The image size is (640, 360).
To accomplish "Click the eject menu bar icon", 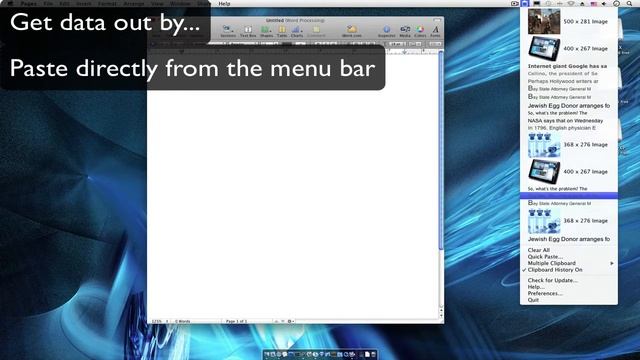I will point(582,4).
